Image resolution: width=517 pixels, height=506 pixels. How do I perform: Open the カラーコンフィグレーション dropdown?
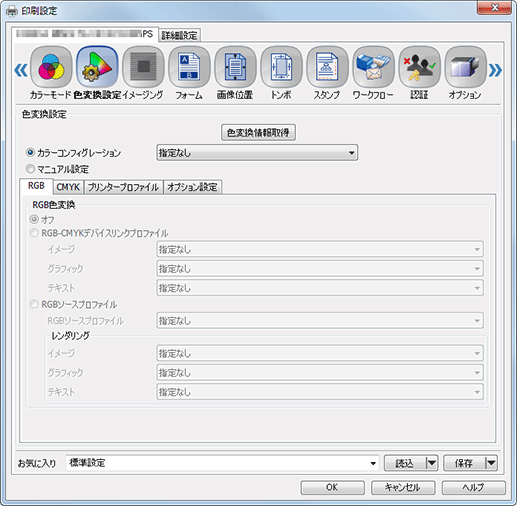pyautogui.click(x=257, y=153)
